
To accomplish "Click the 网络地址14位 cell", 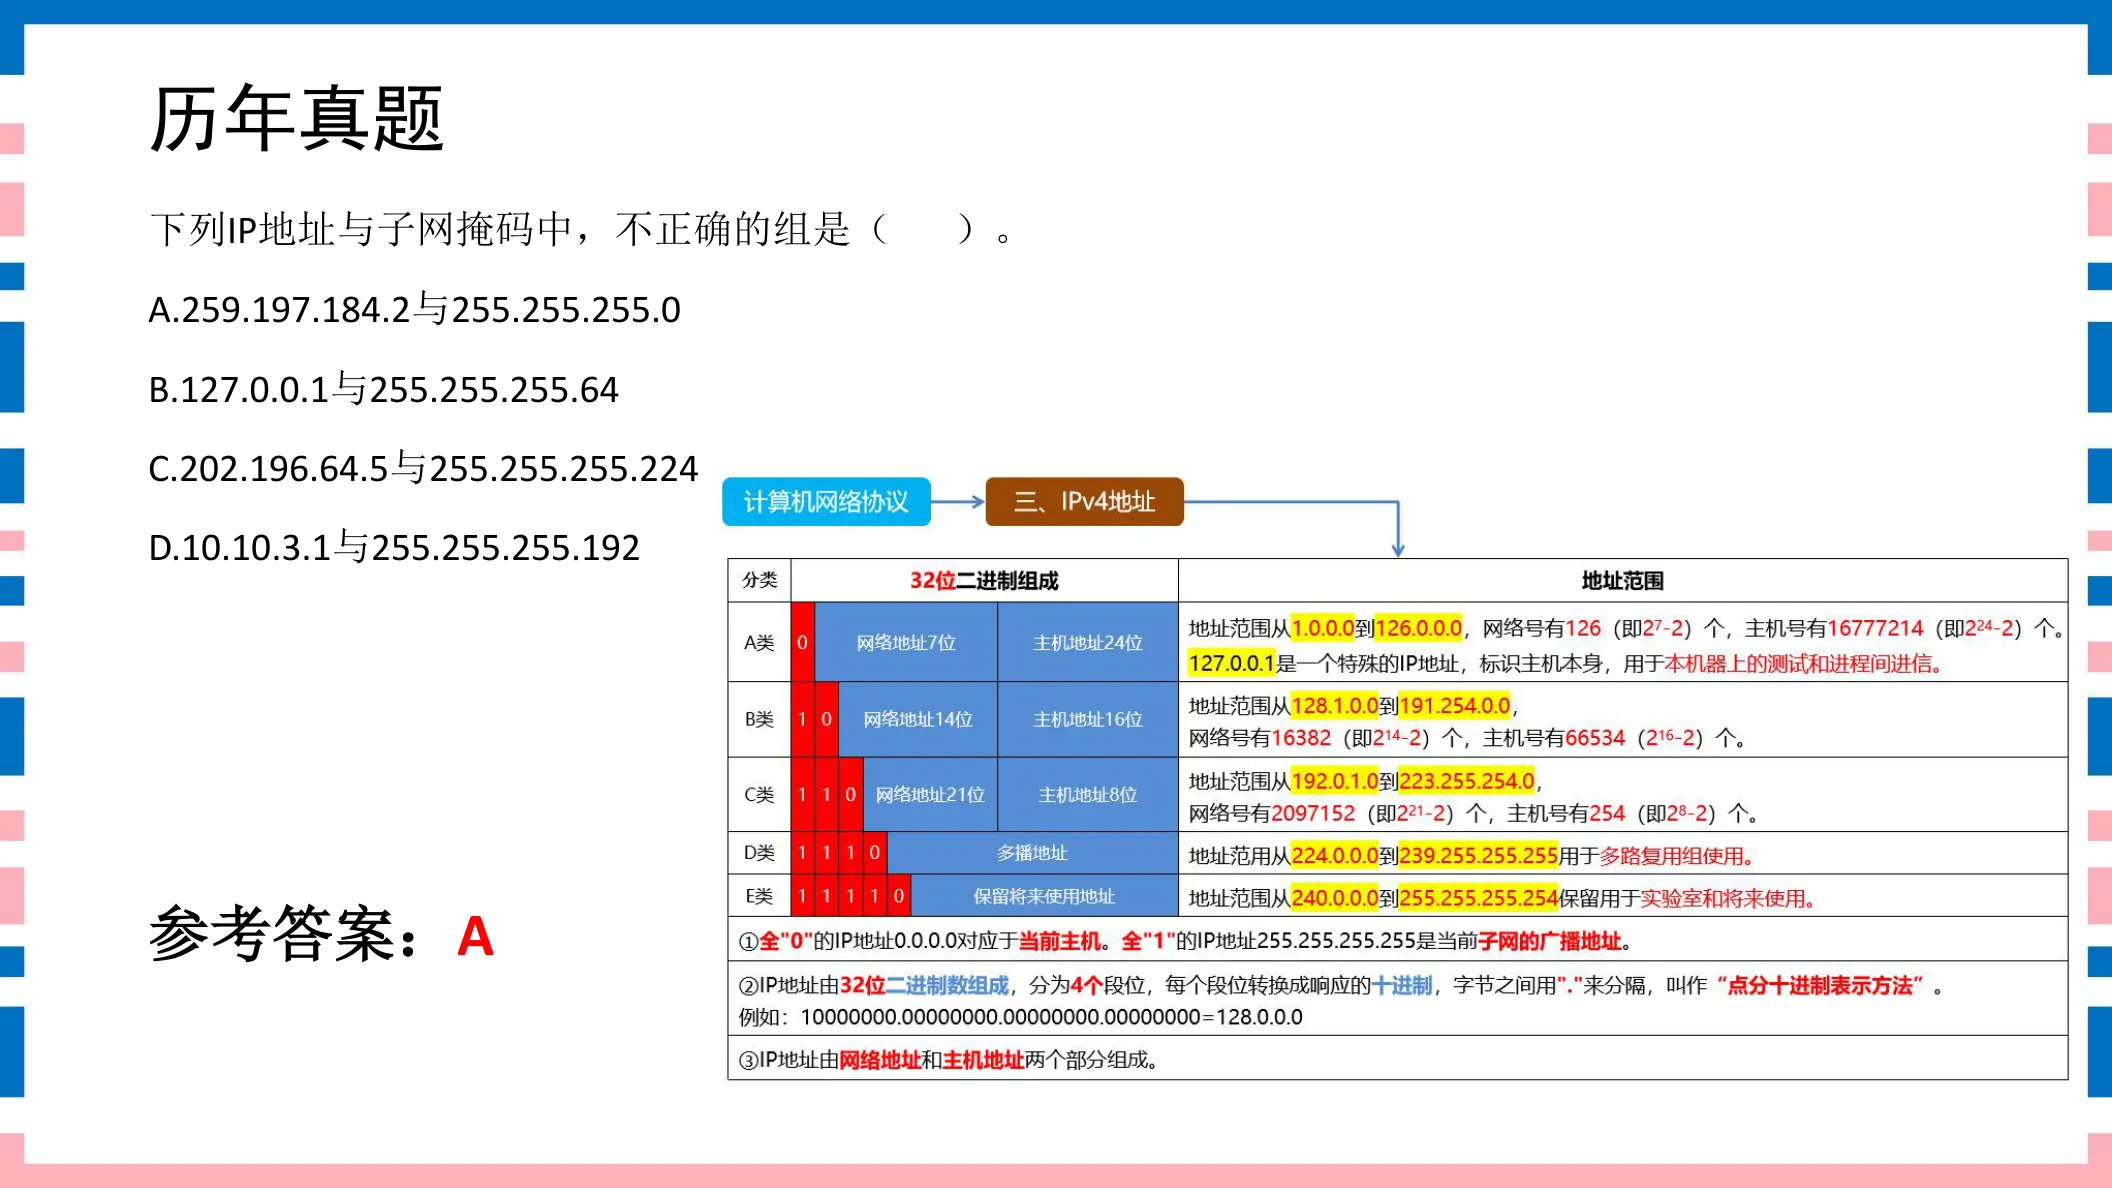I will pos(918,719).
